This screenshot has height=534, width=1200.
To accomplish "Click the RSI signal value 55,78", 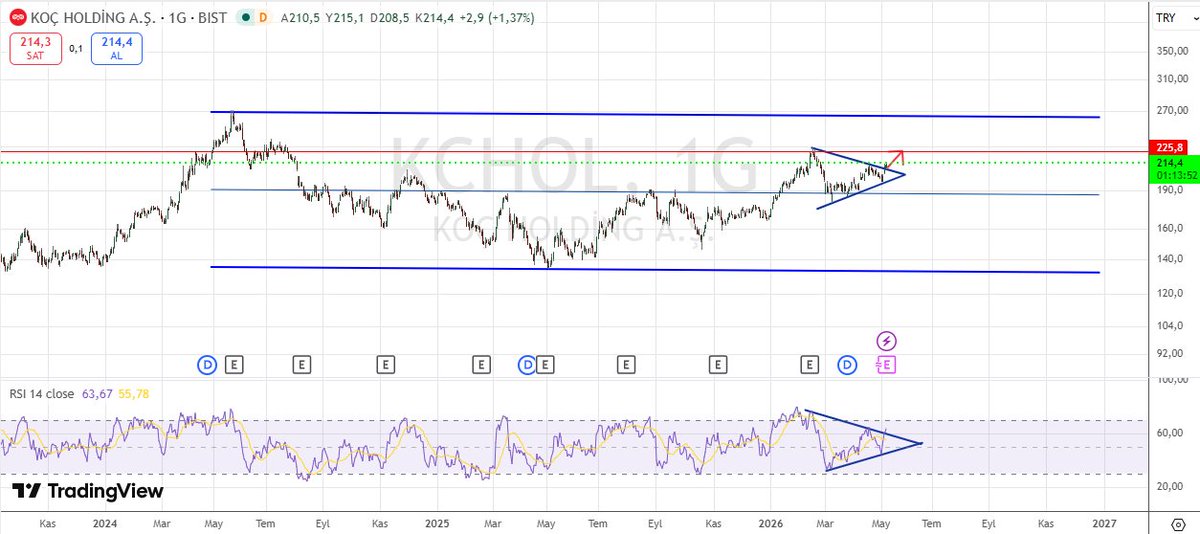I will click(132, 394).
